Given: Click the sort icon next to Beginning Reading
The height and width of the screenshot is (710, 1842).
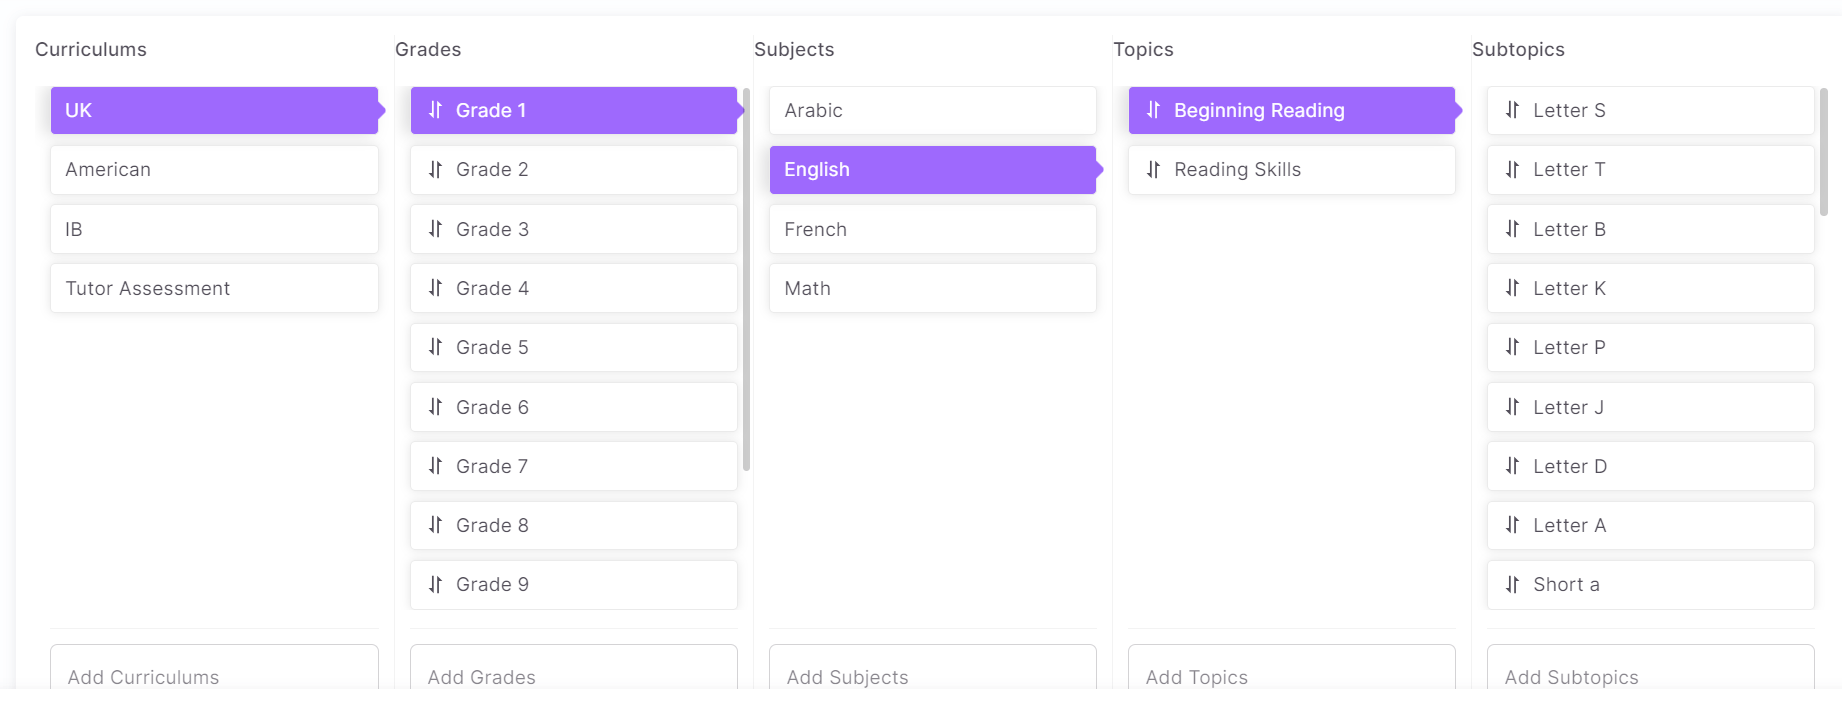Looking at the screenshot, I should (x=1153, y=110).
